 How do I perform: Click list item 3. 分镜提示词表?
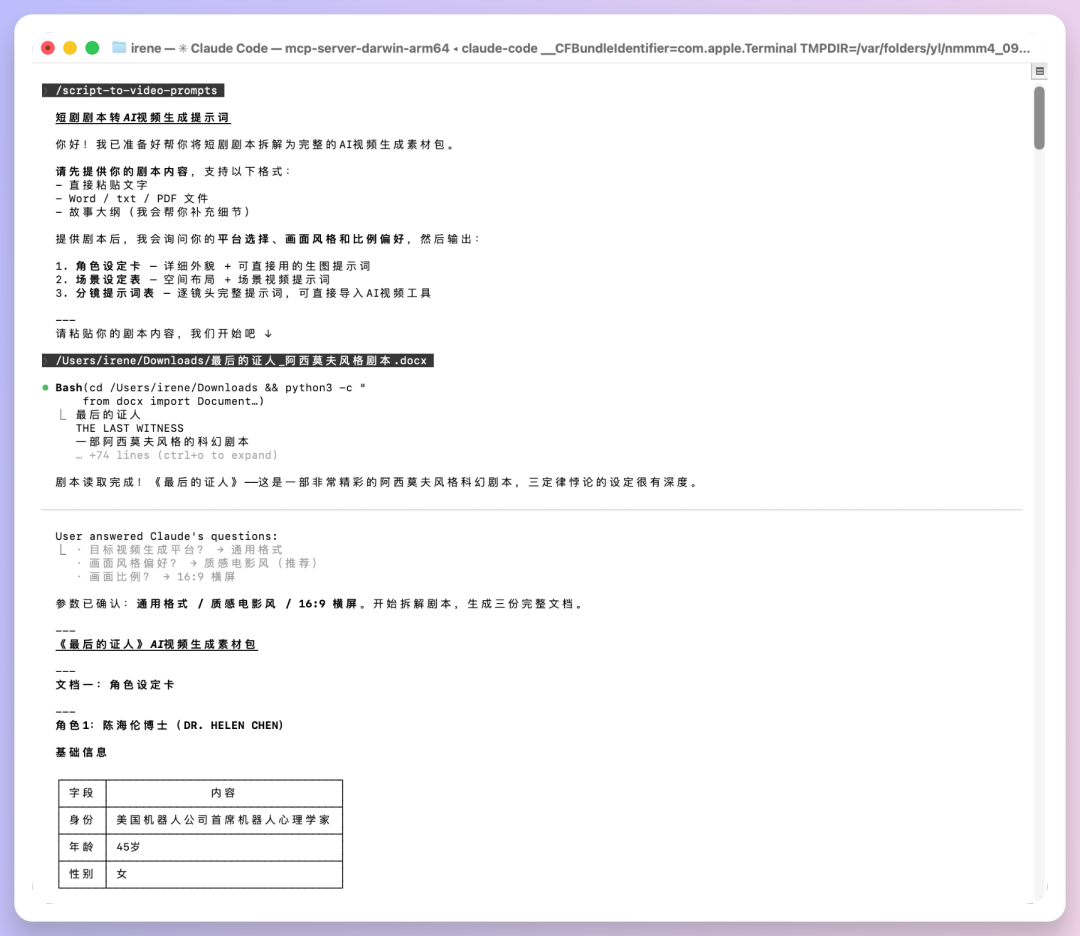point(243,293)
